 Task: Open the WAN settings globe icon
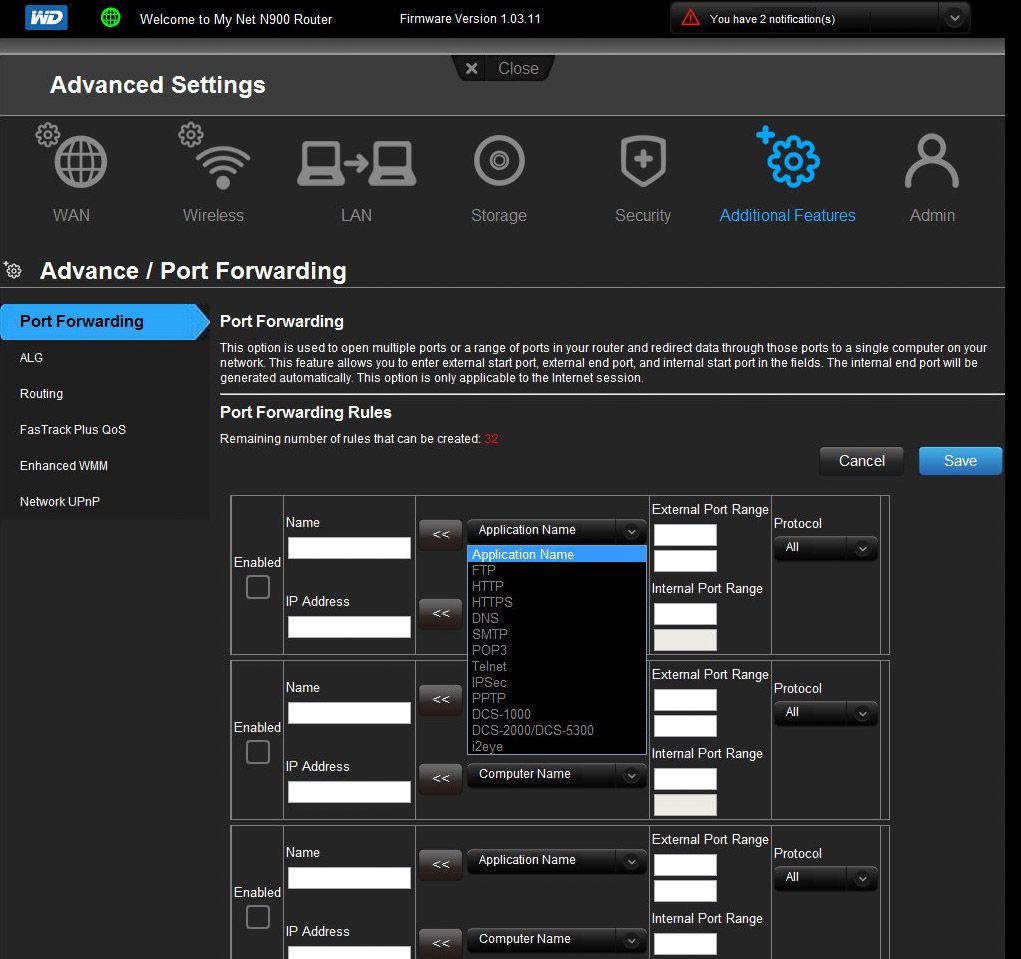tap(80, 162)
